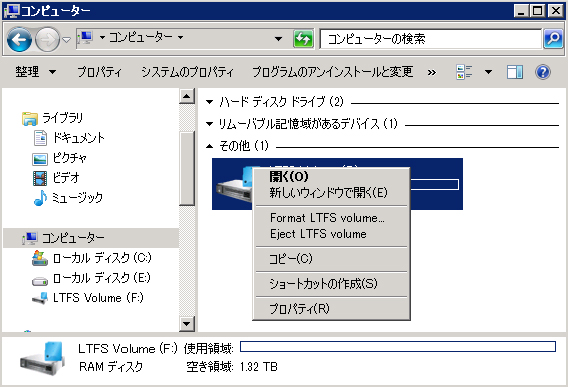
Task: Open the address bar history dropdown
Action: click(278, 38)
